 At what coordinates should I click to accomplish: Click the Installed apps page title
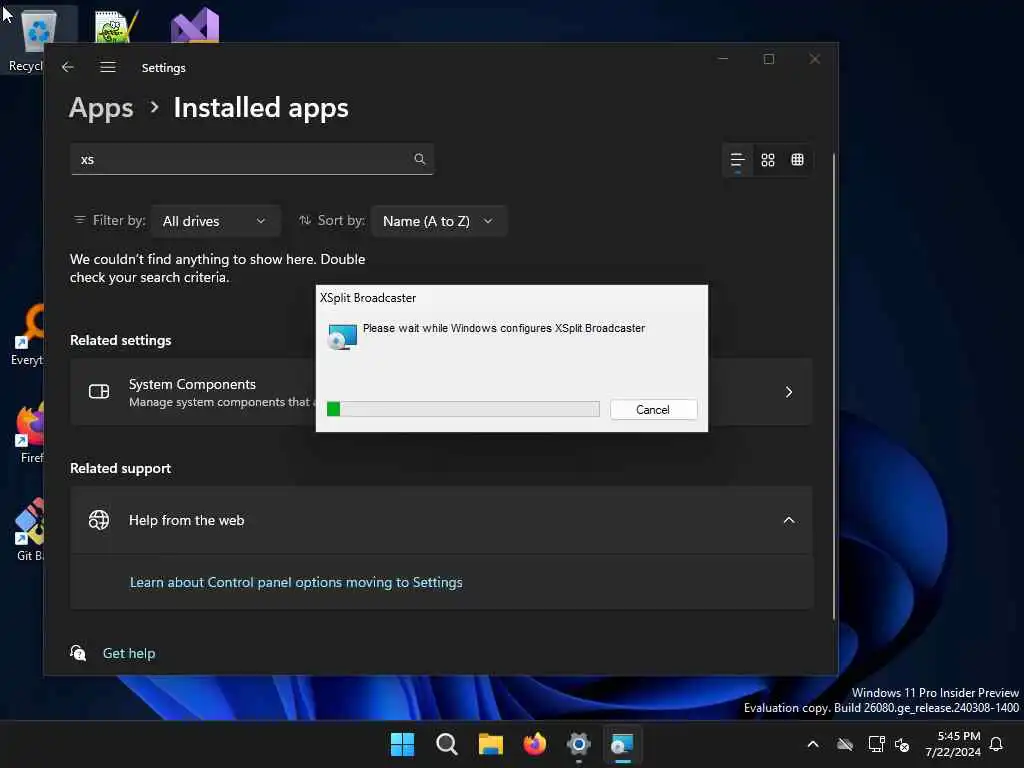point(261,108)
